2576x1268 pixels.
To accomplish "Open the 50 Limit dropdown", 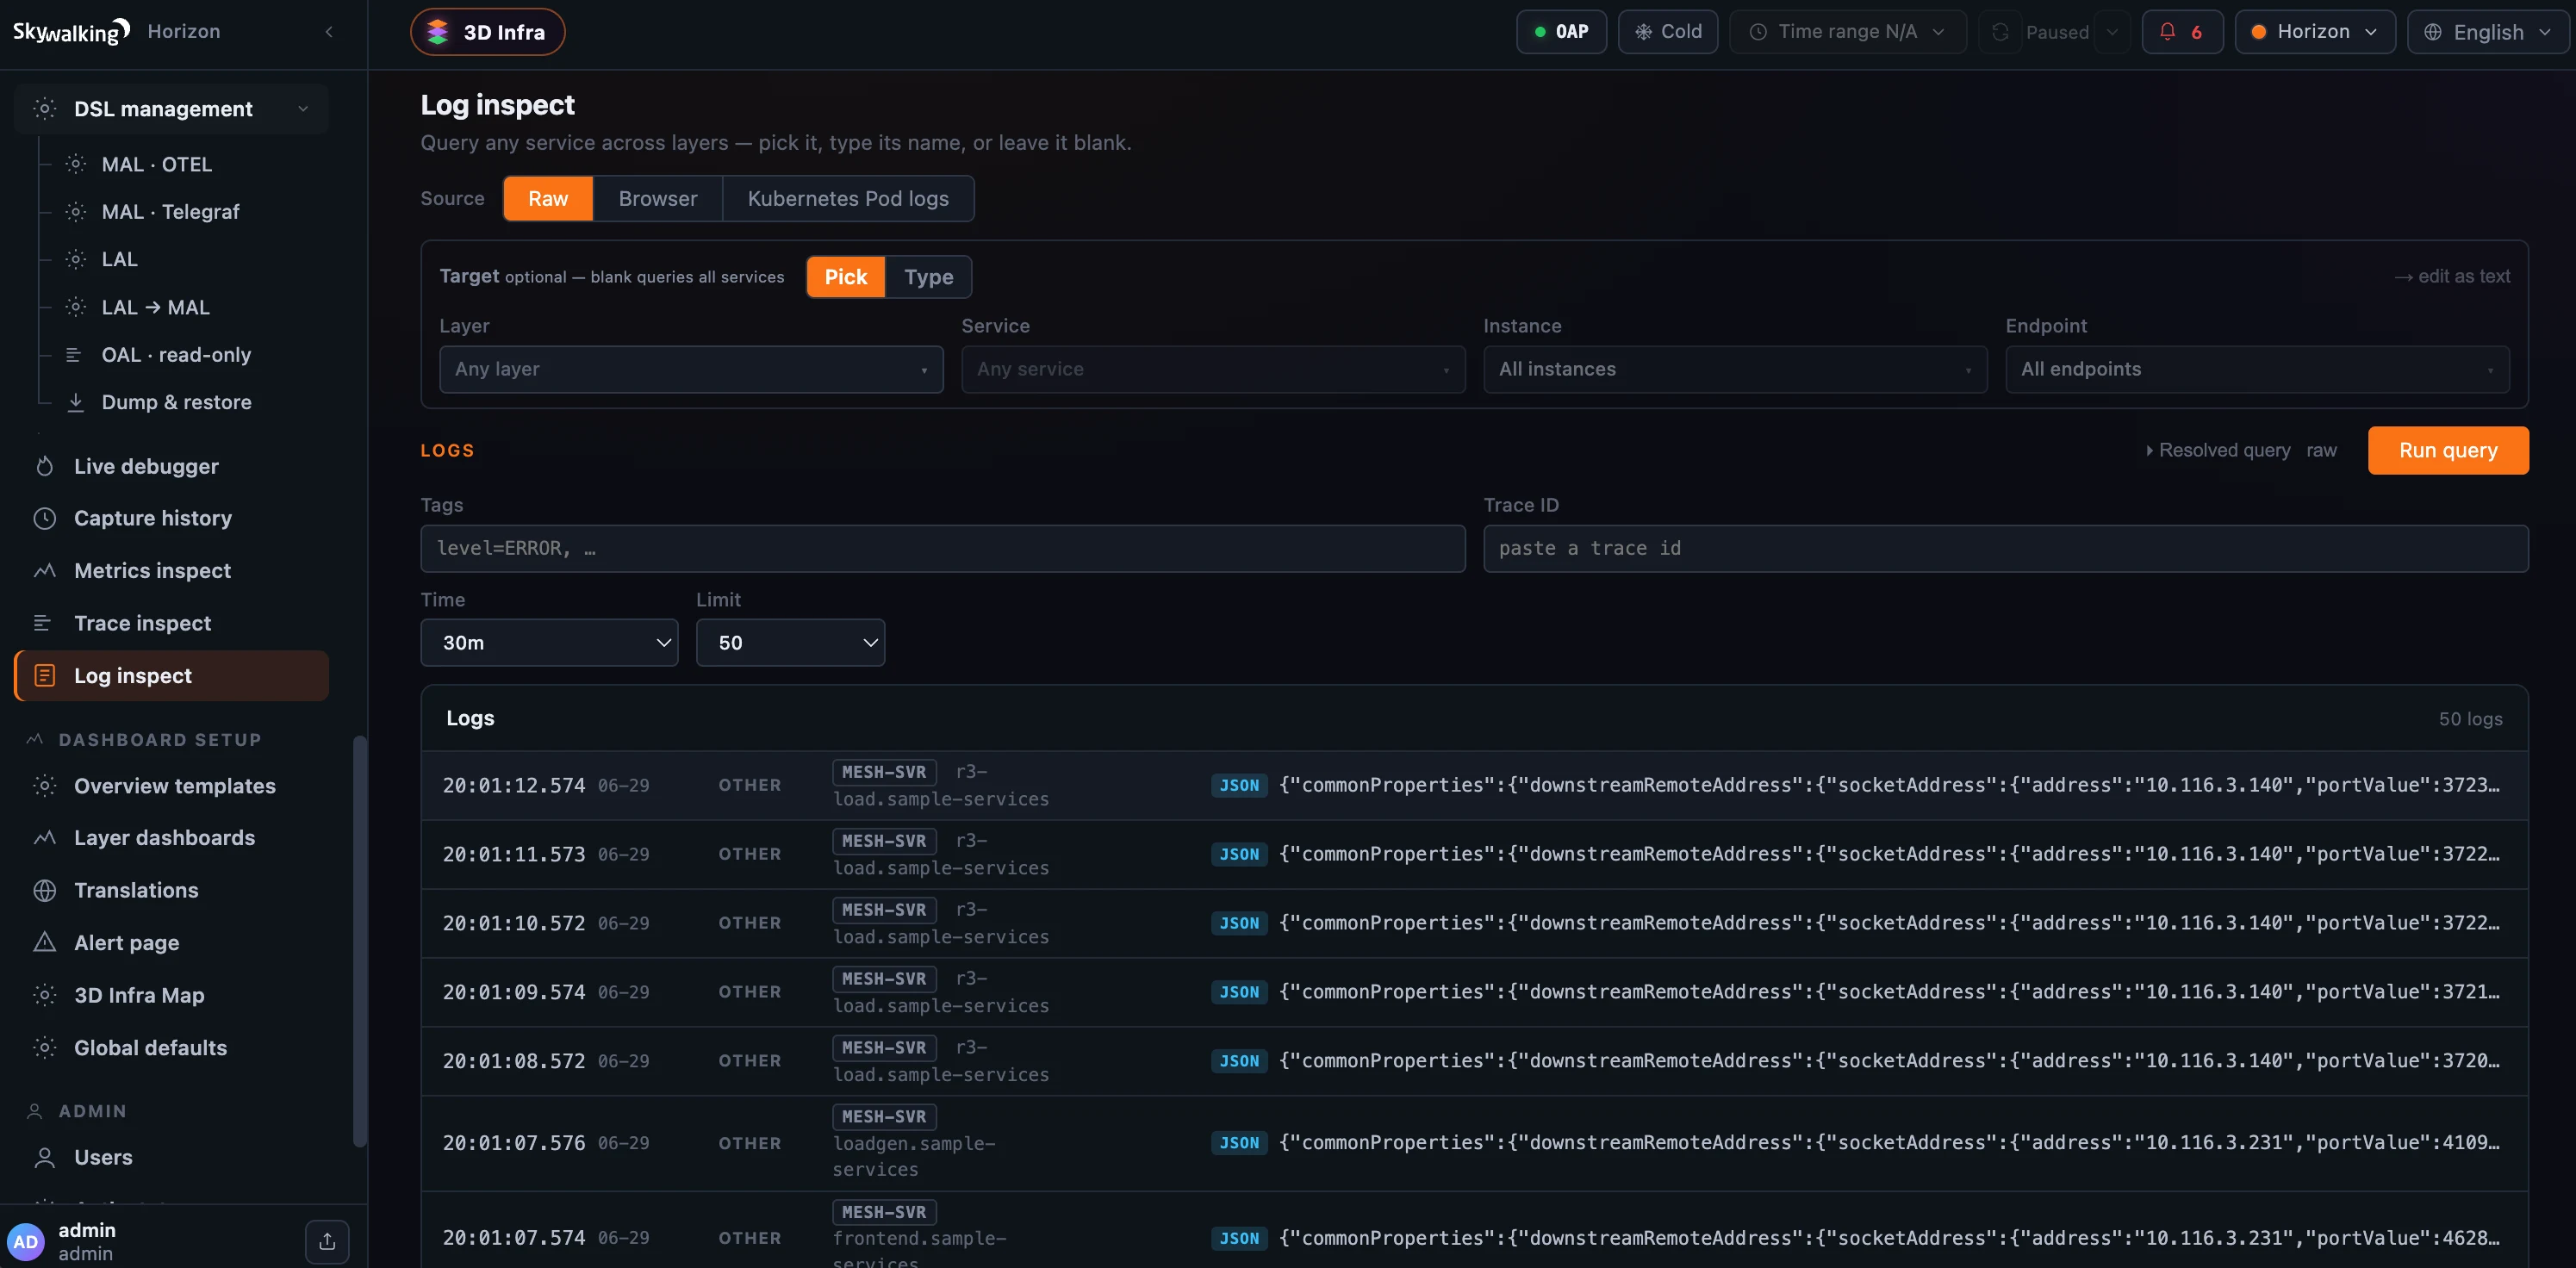I will point(790,643).
